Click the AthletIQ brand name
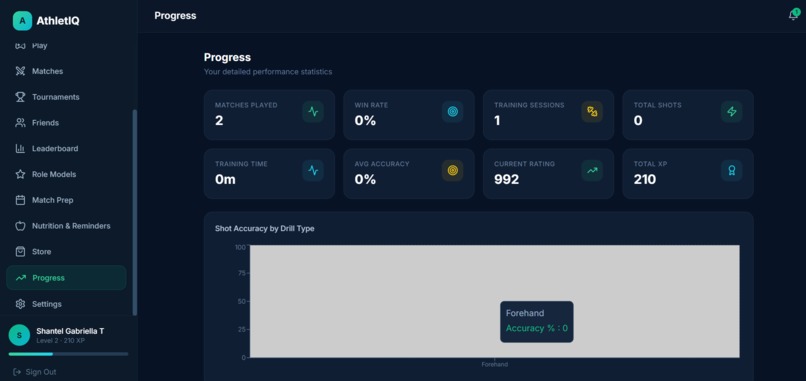The height and width of the screenshot is (381, 806). (58, 21)
